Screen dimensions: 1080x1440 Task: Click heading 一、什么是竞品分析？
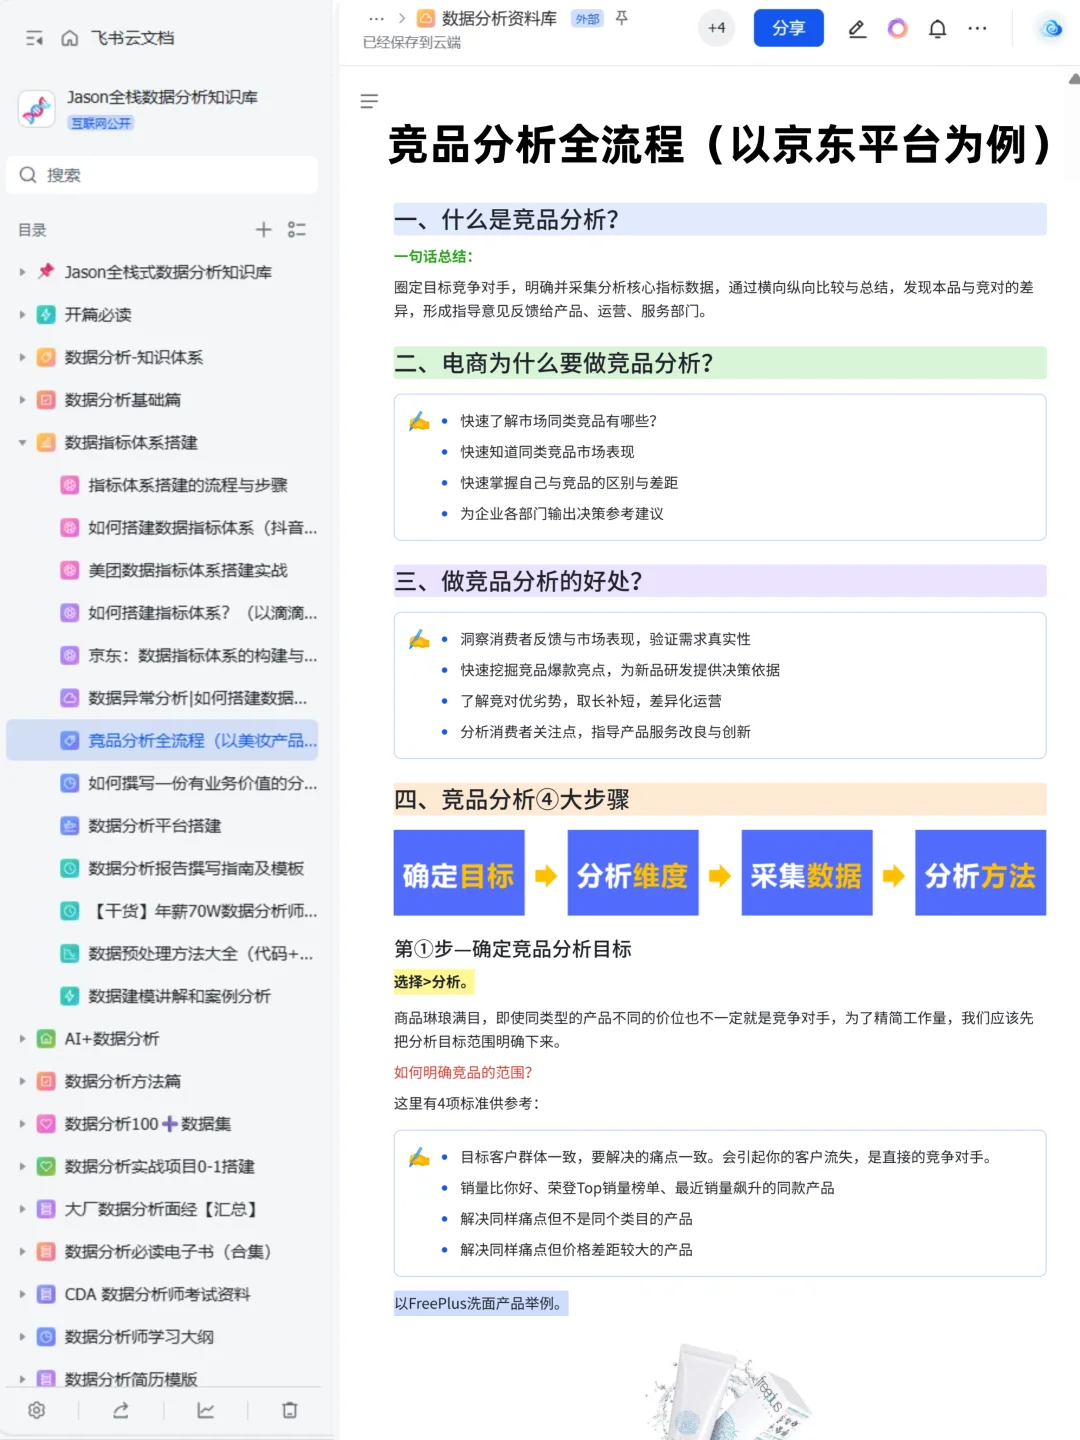(506, 220)
